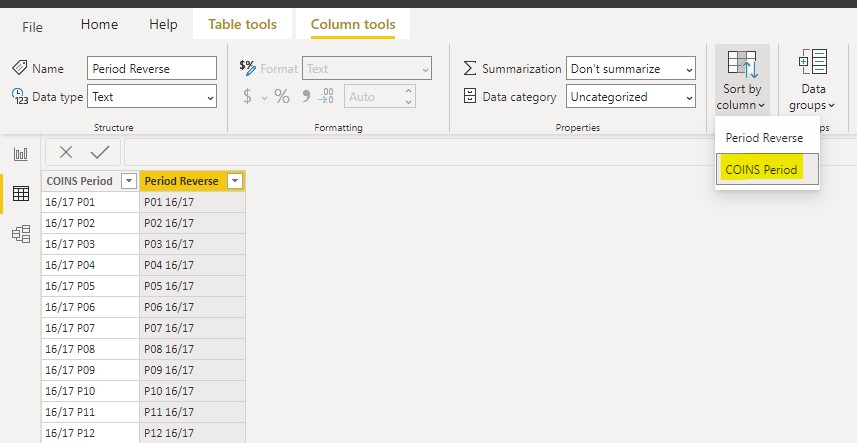Open the currency format dropdown arrow
Screen dimensions: 857x443
pos(265,98)
